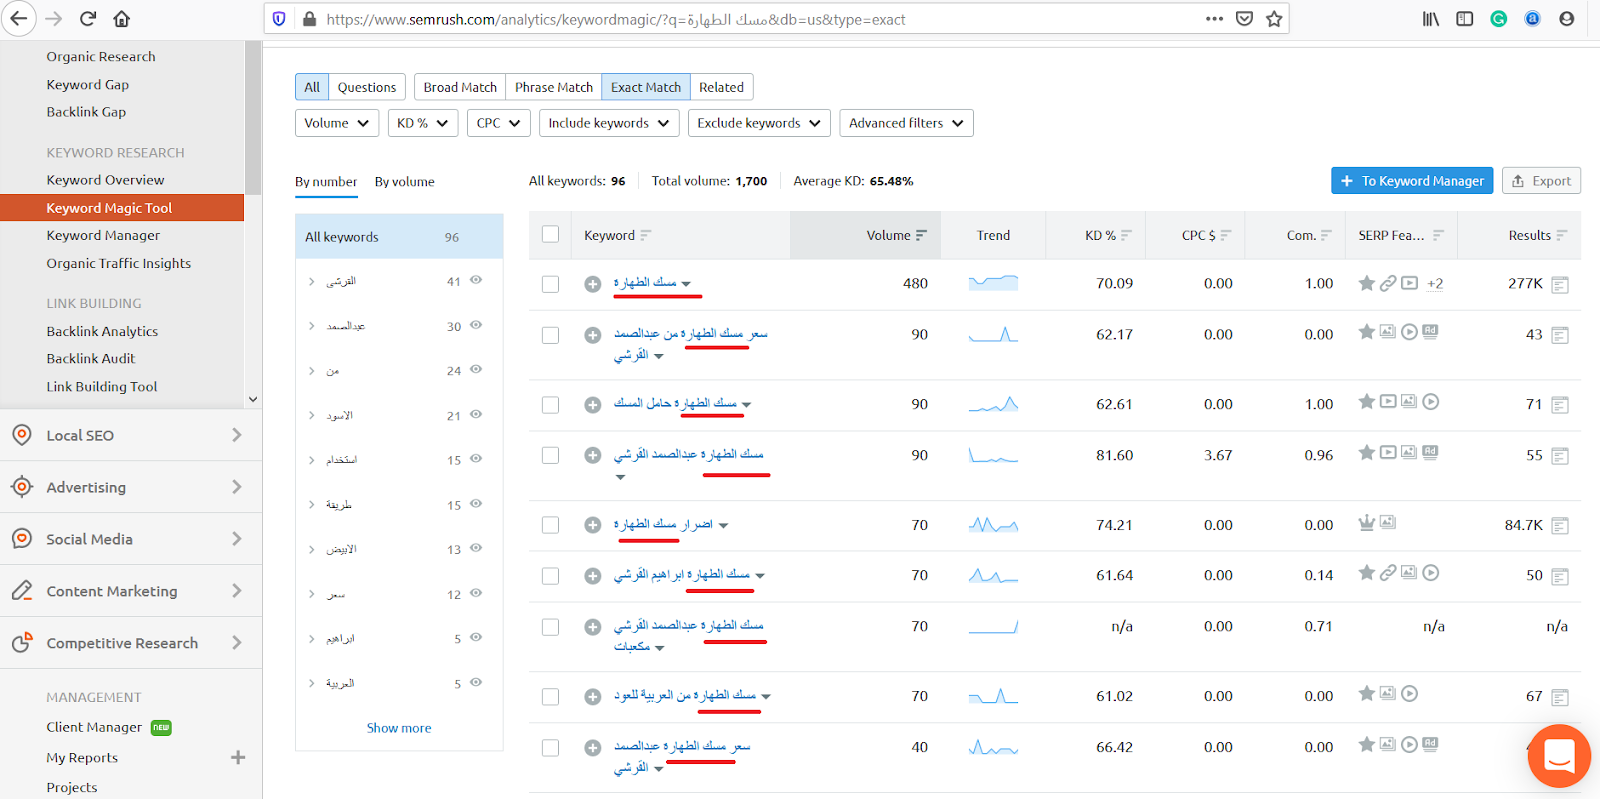Image resolution: width=1600 pixels, height=799 pixels.
Task: Click the Show more link
Action: coord(399,728)
